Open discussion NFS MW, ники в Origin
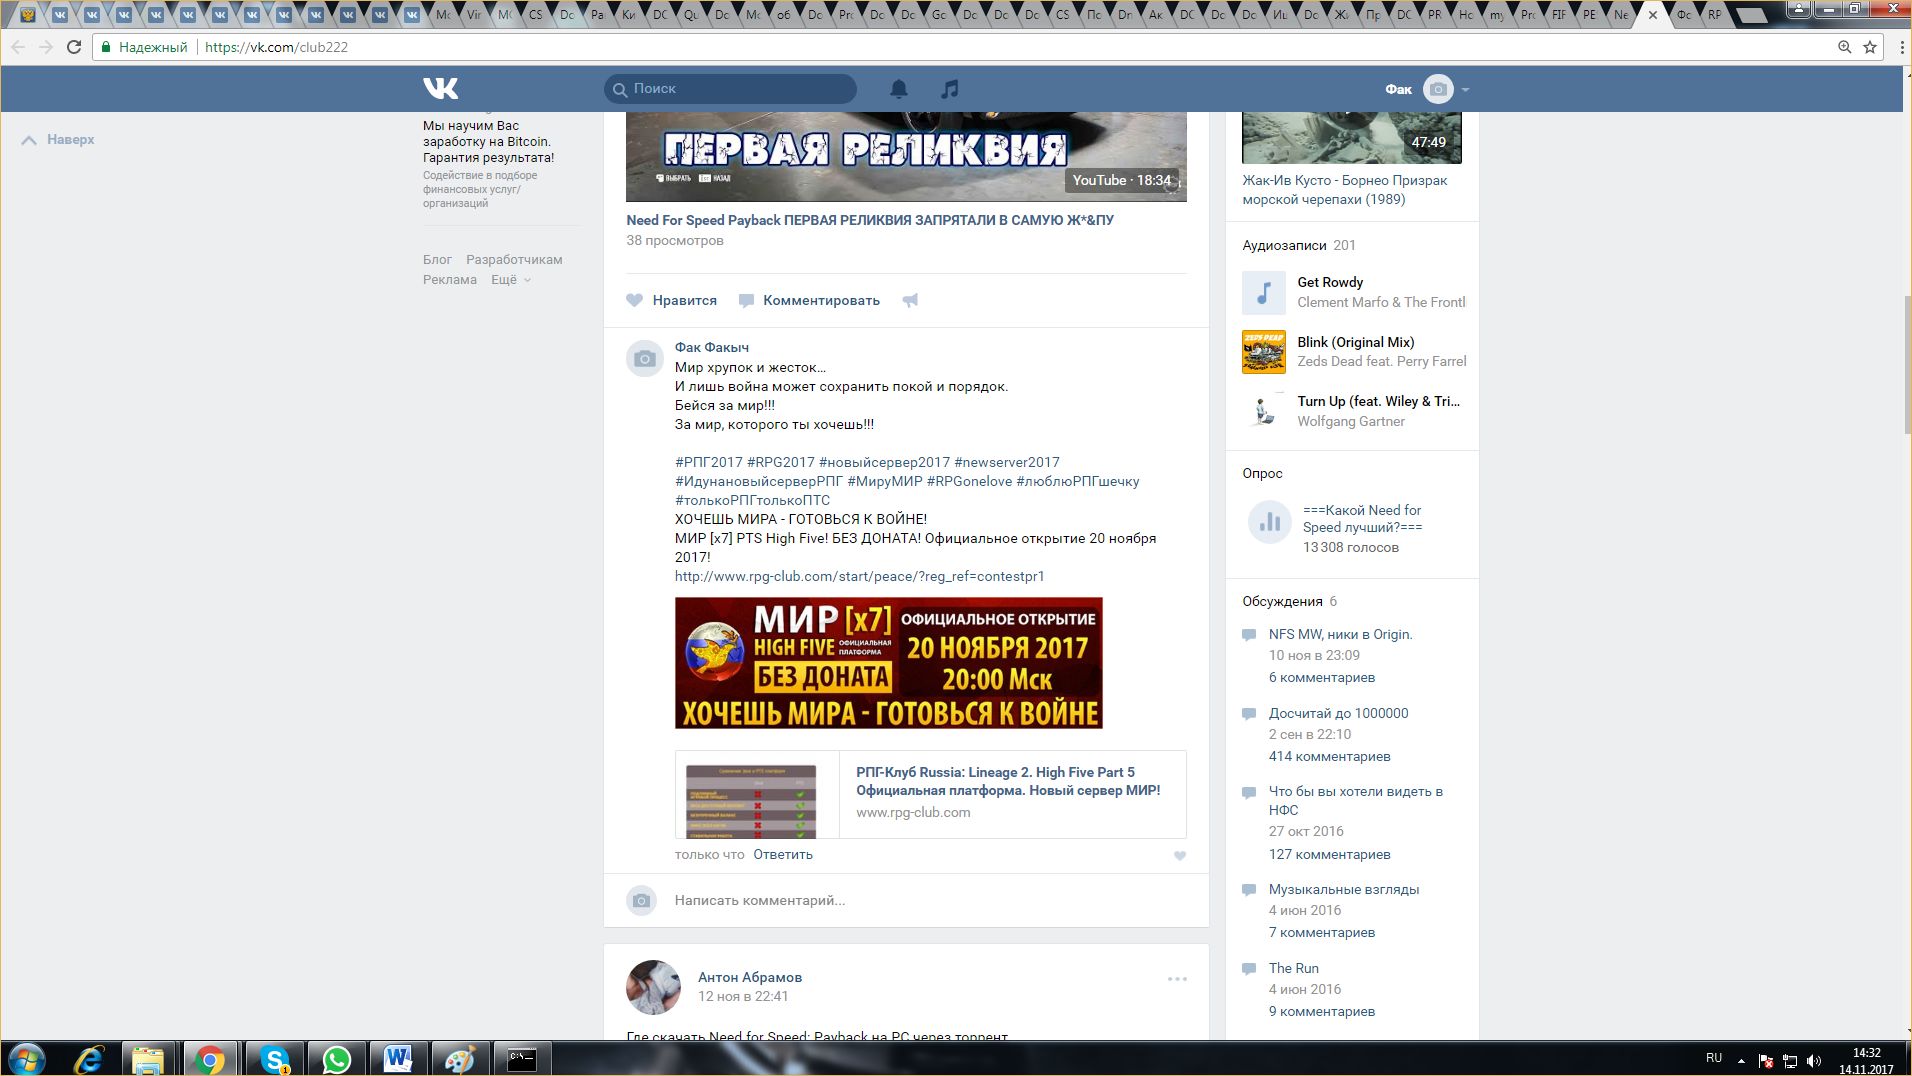1912x1076 pixels. point(1340,634)
